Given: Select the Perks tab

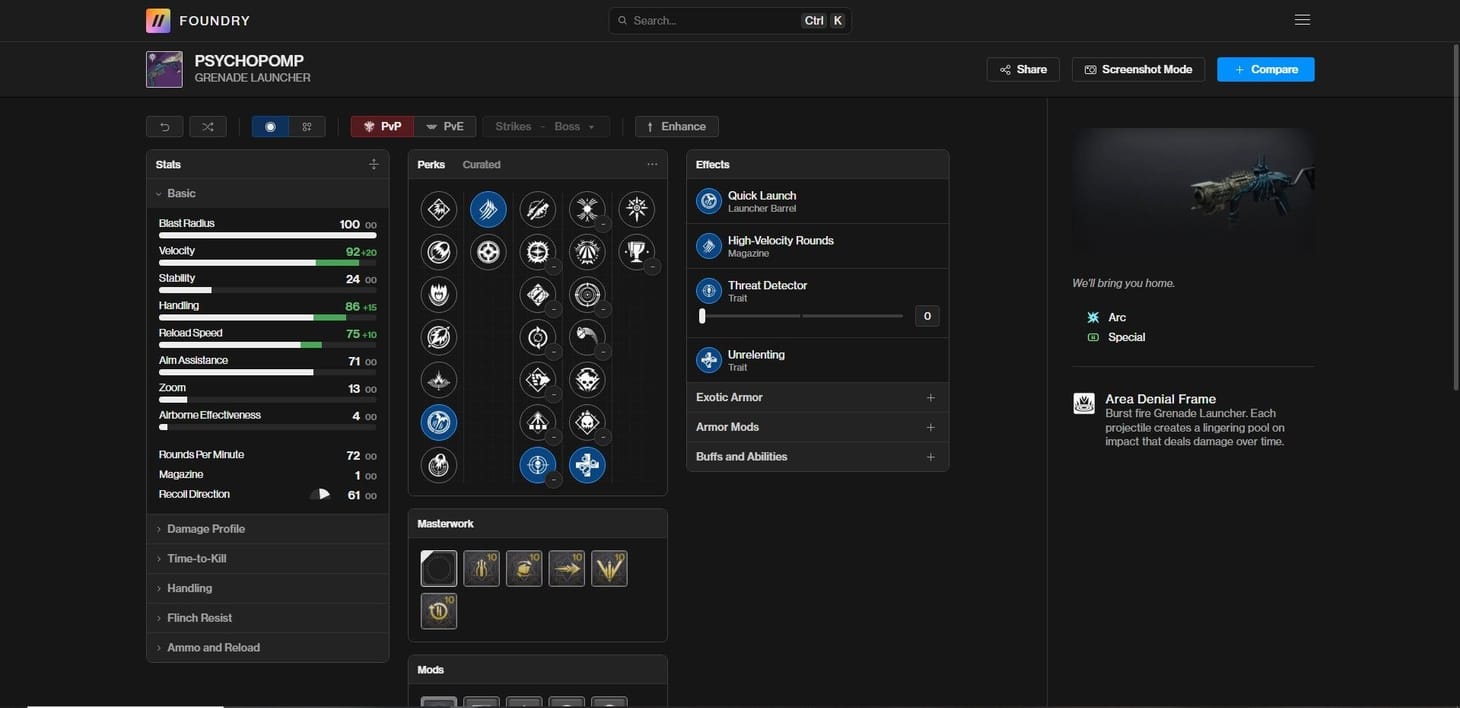Looking at the screenshot, I should (431, 164).
